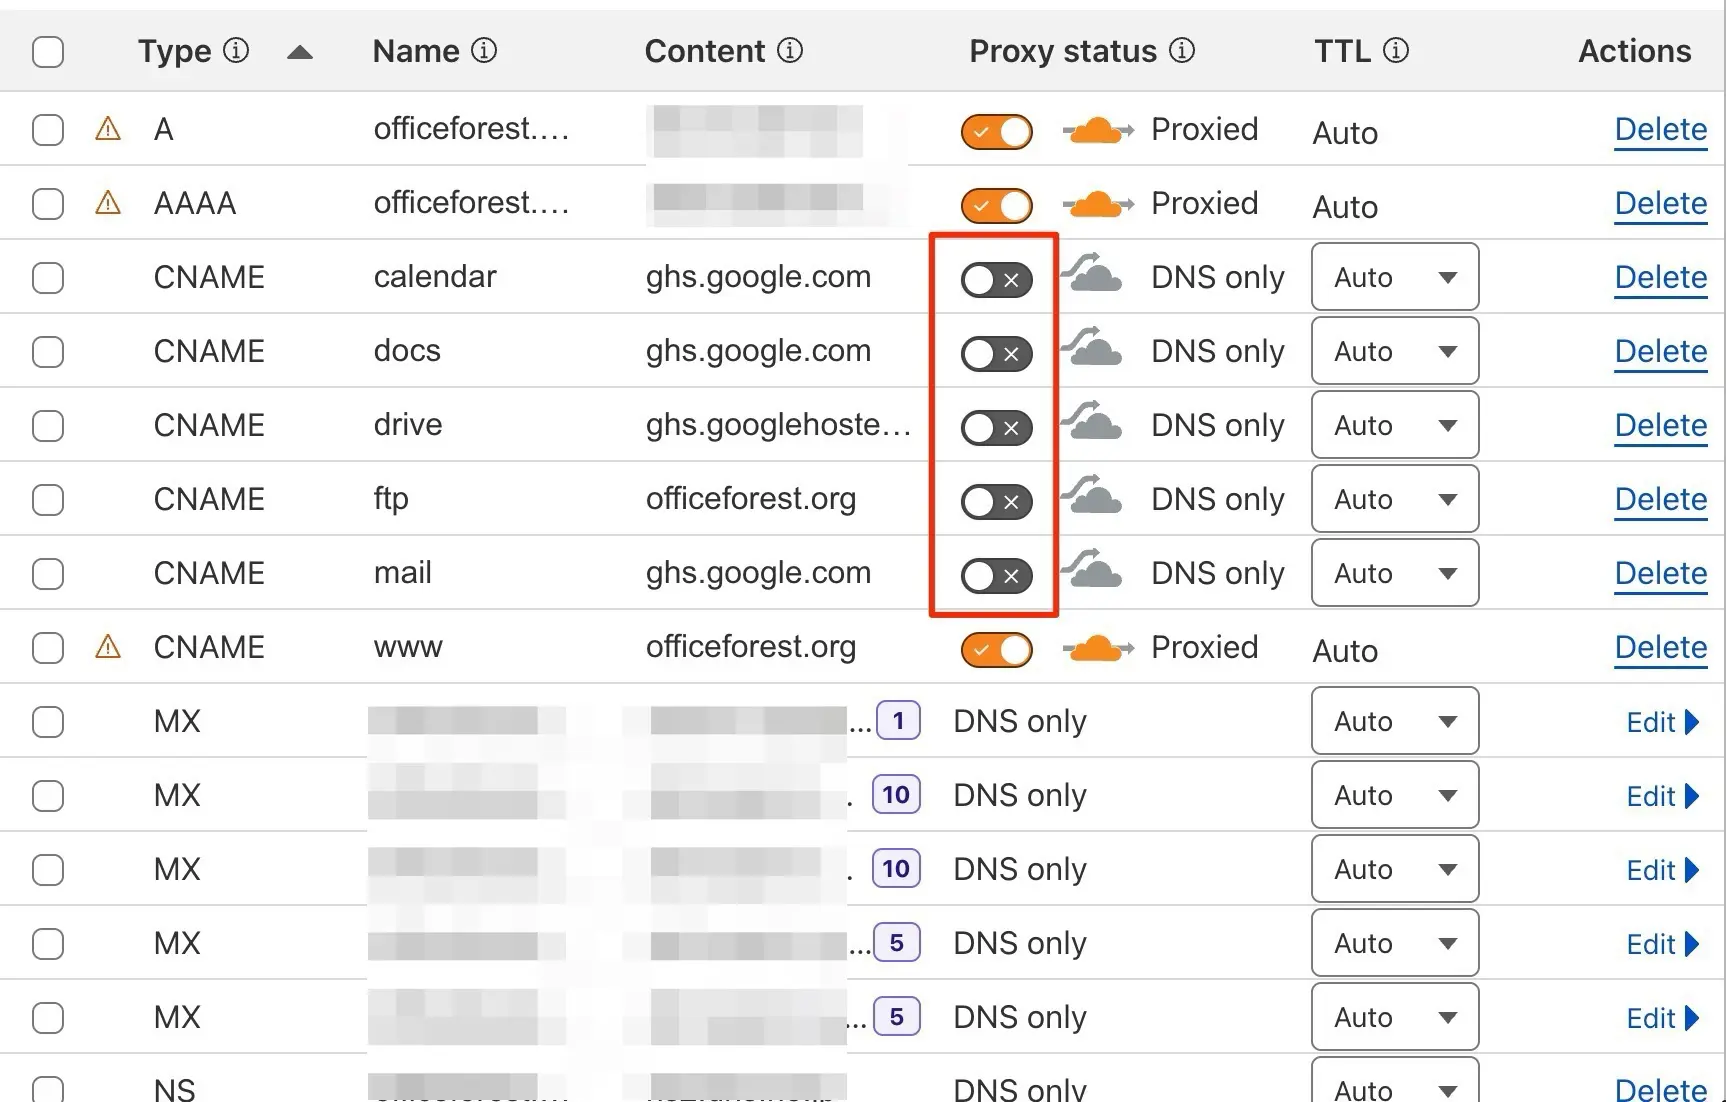Expand Edit on the first MX record
Viewport: 1726px width, 1102px height.
click(1661, 722)
